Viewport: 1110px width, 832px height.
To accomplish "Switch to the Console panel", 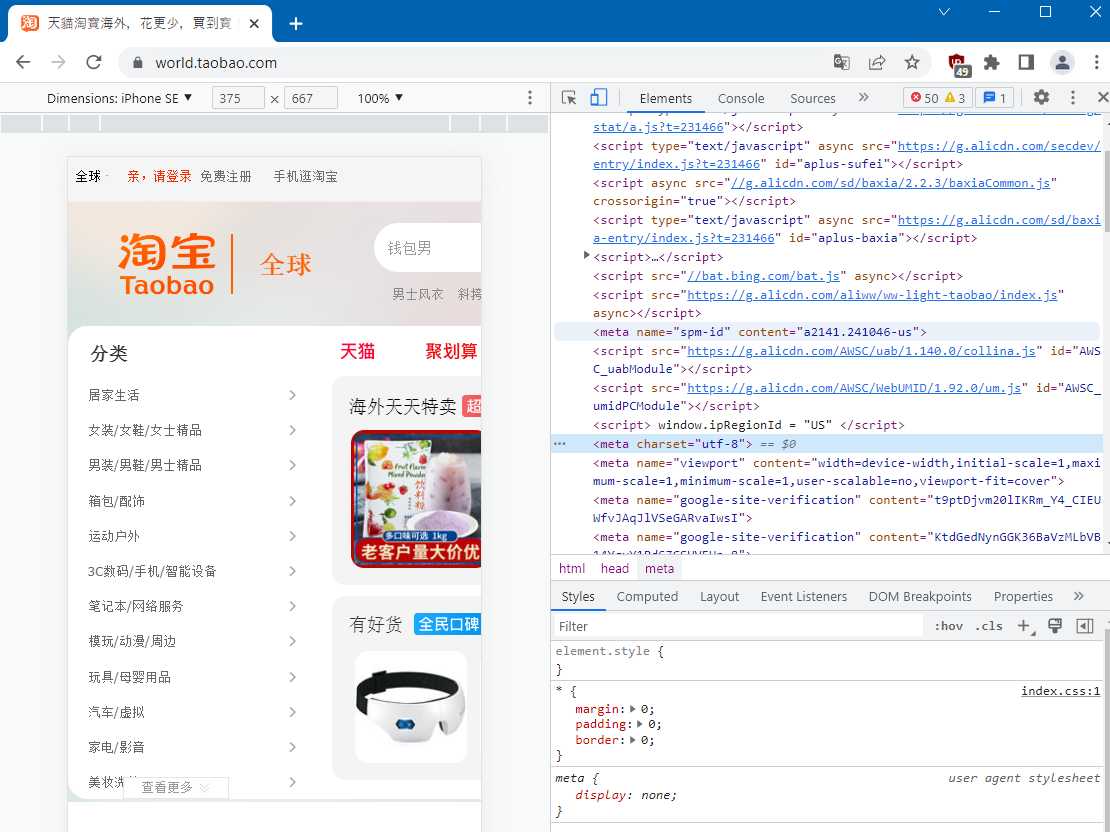I will coord(740,98).
